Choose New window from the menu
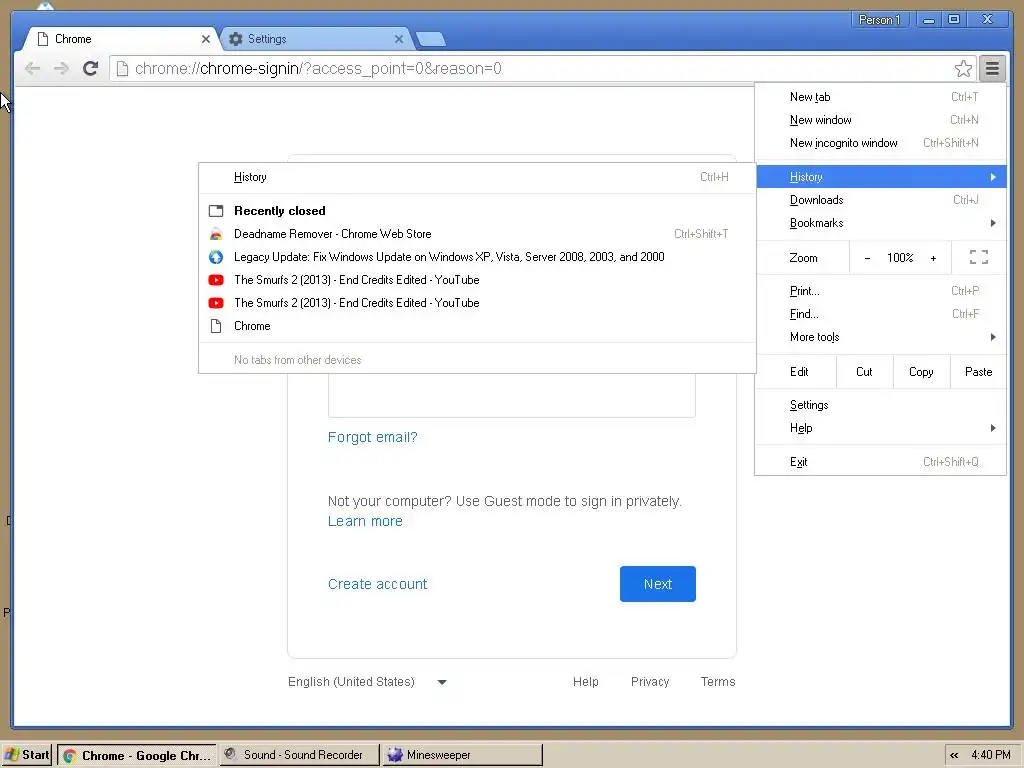The height and width of the screenshot is (768, 1024). 880,120
